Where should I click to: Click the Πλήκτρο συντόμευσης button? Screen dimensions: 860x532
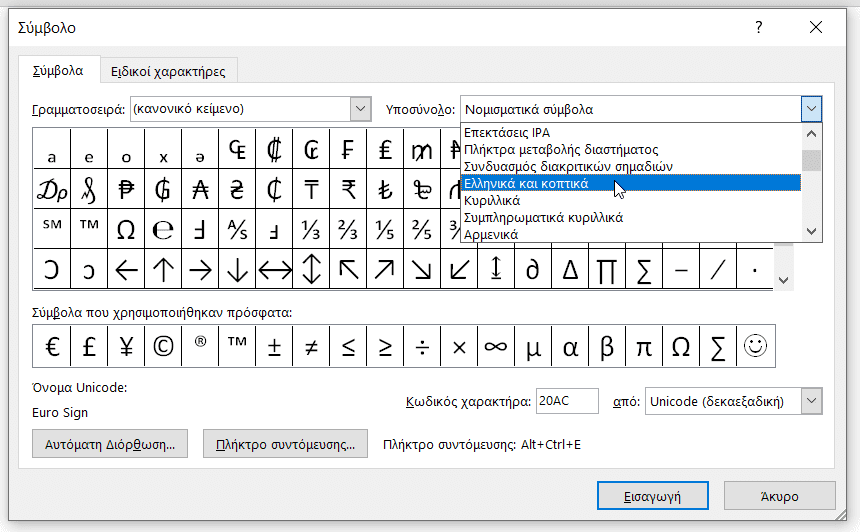(x=286, y=444)
